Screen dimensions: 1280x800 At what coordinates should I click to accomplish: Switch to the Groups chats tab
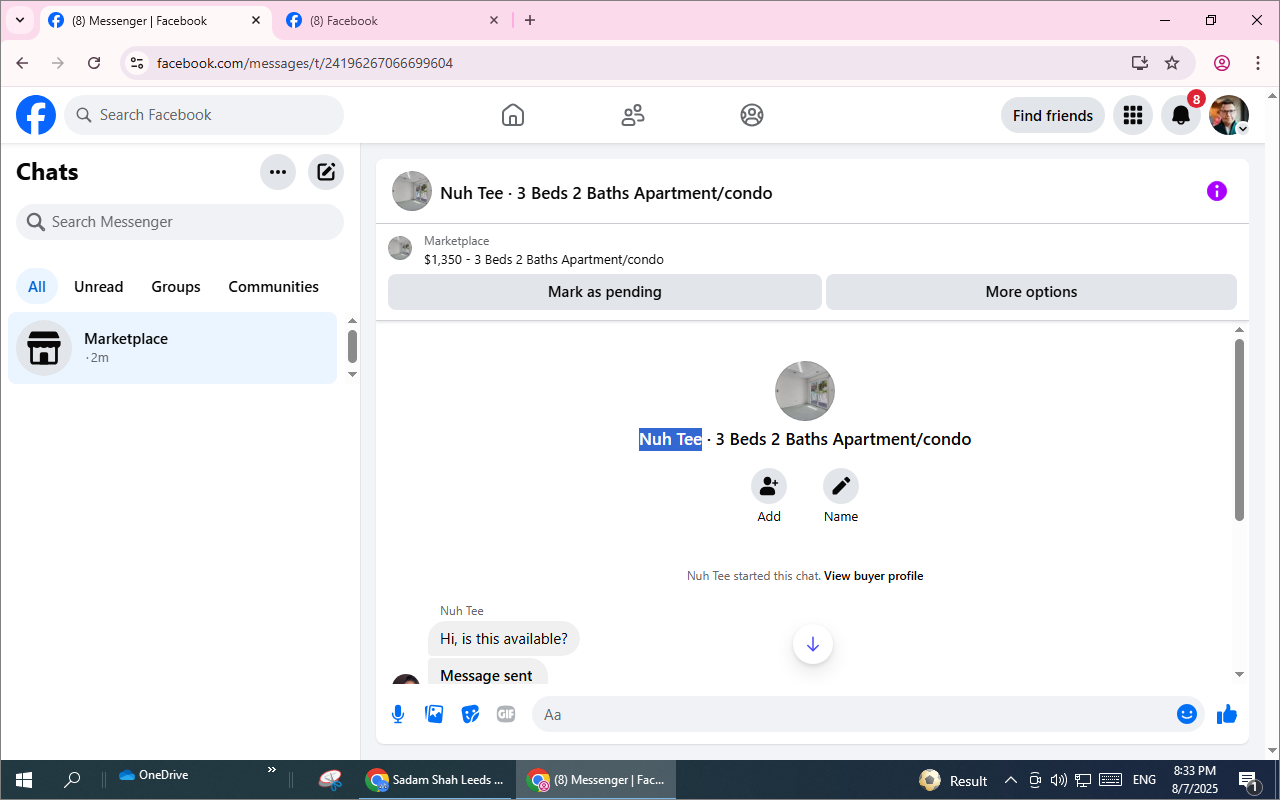[x=176, y=287]
